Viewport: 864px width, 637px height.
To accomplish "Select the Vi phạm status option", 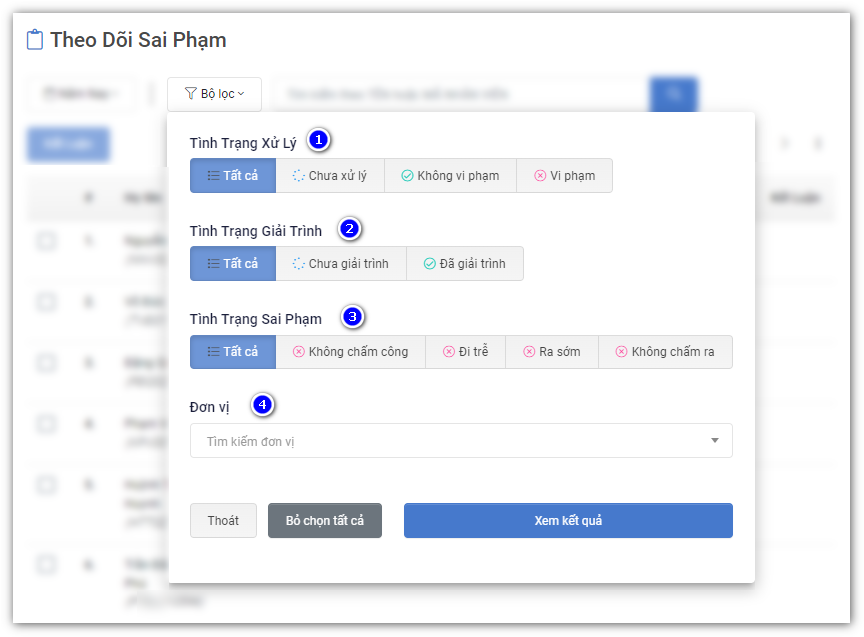I will (x=564, y=176).
